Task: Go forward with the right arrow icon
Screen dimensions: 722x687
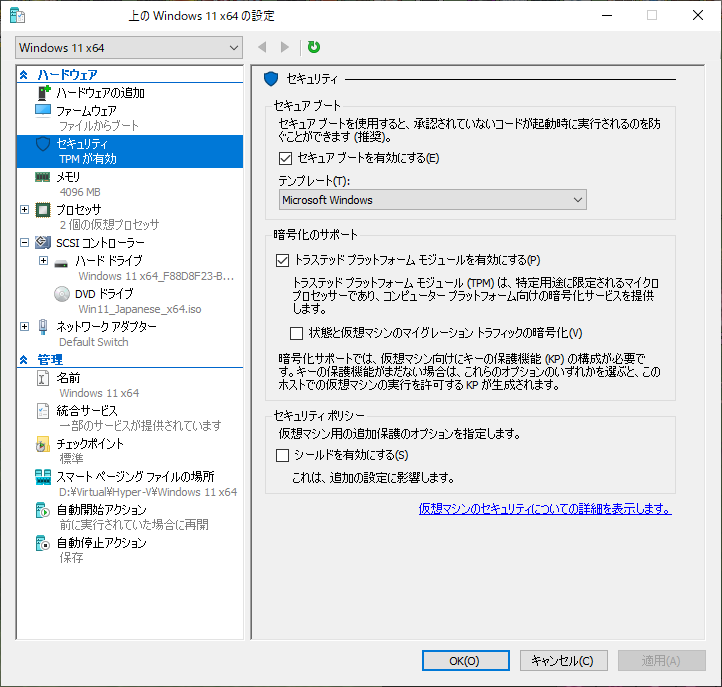Action: coord(285,47)
